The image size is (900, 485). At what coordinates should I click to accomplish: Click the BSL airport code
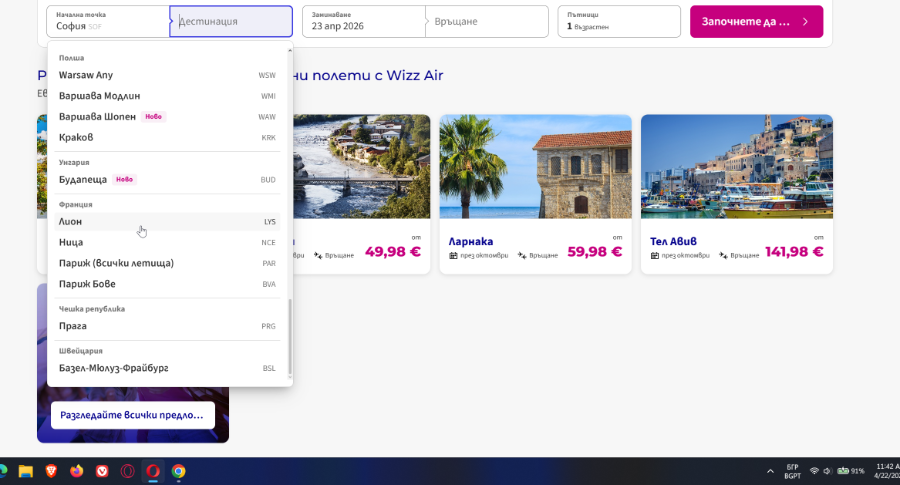[269, 368]
